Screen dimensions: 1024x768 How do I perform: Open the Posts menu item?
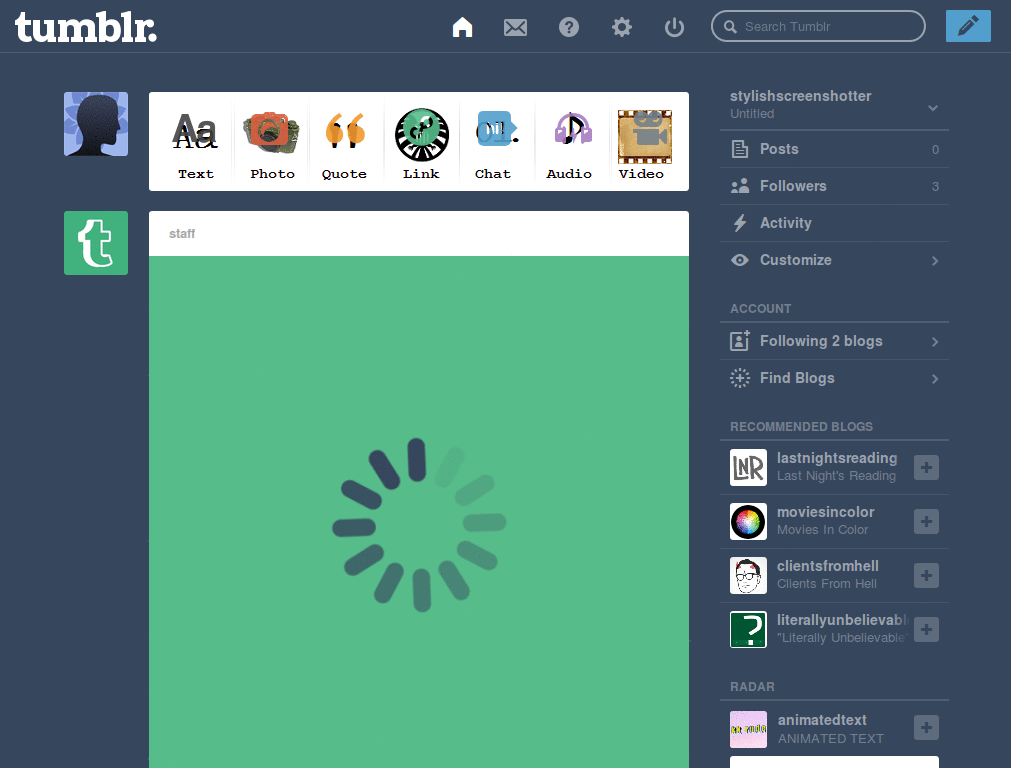click(834, 149)
